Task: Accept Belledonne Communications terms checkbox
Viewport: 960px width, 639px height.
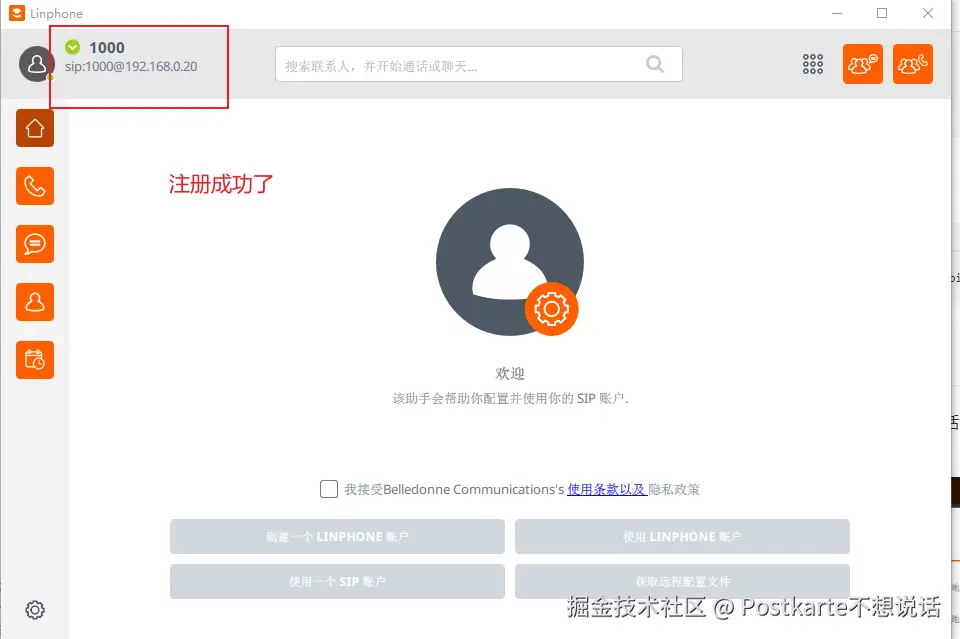Action: tap(329, 489)
